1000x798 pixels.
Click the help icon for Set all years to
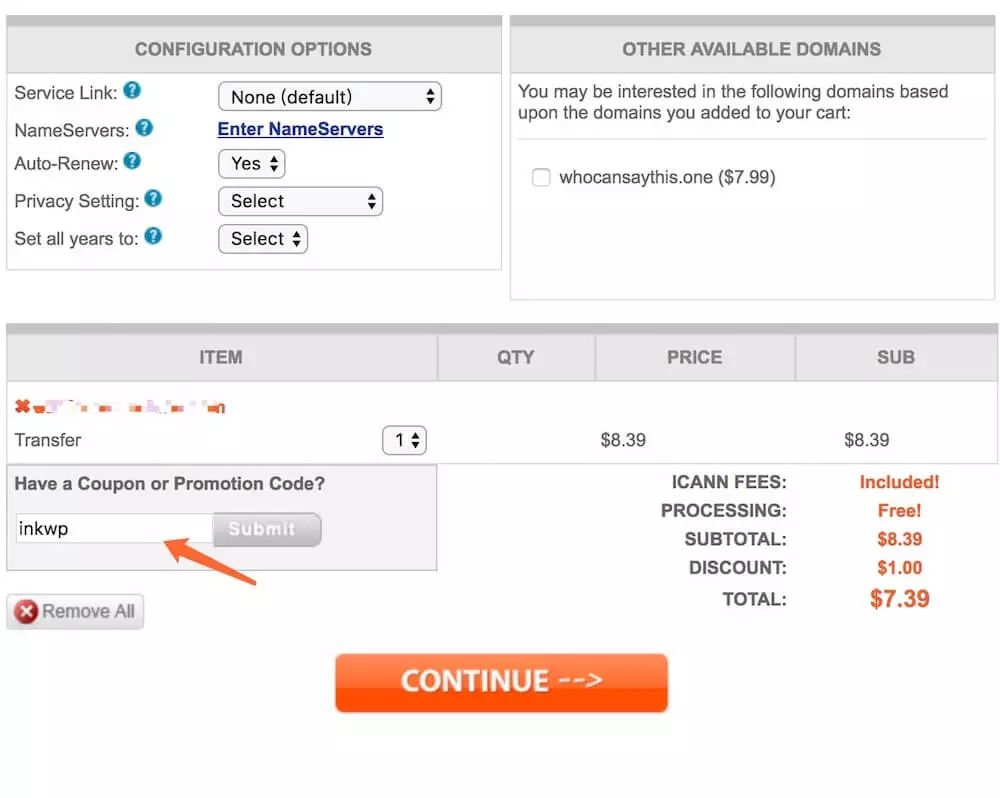tap(153, 237)
